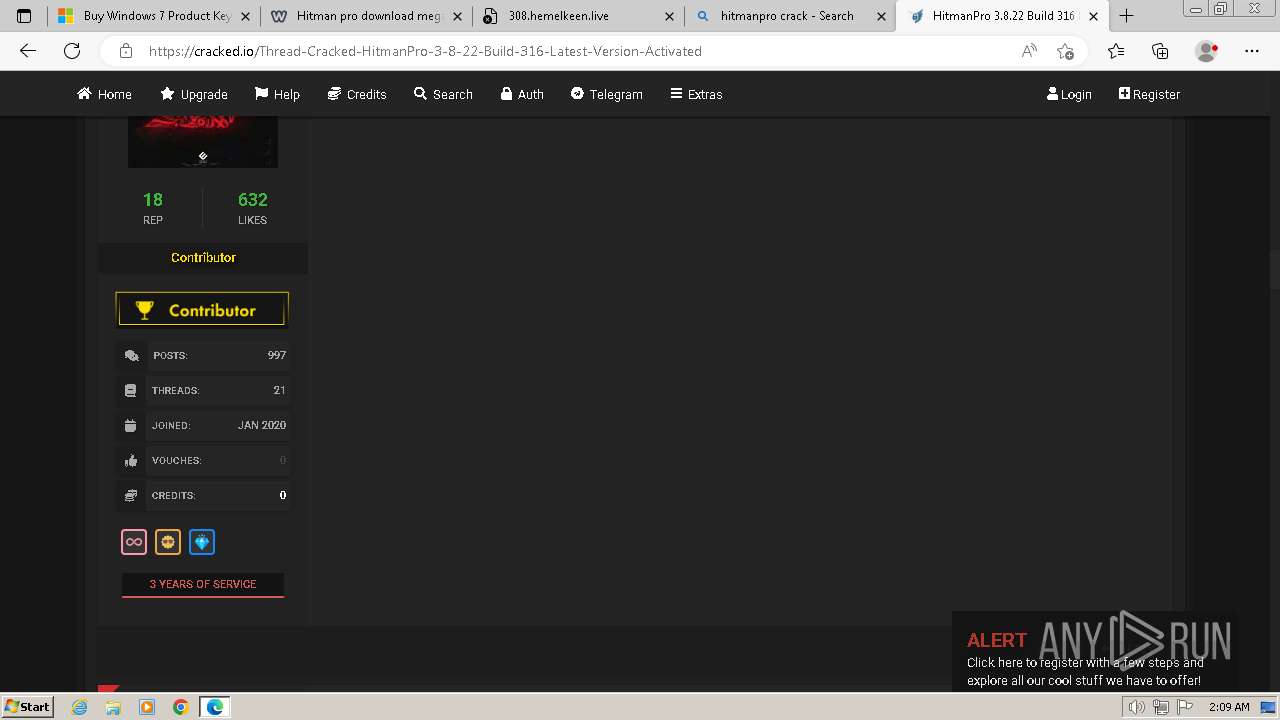1280x720 pixels.
Task: Click the VOUCHES stat row
Action: 203,460
